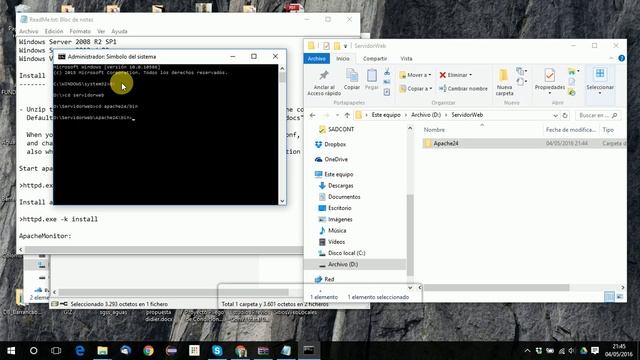The height and width of the screenshot is (360, 640).
Task: Expand the Propiedades dropdown arrow
Action: pos(550,93)
